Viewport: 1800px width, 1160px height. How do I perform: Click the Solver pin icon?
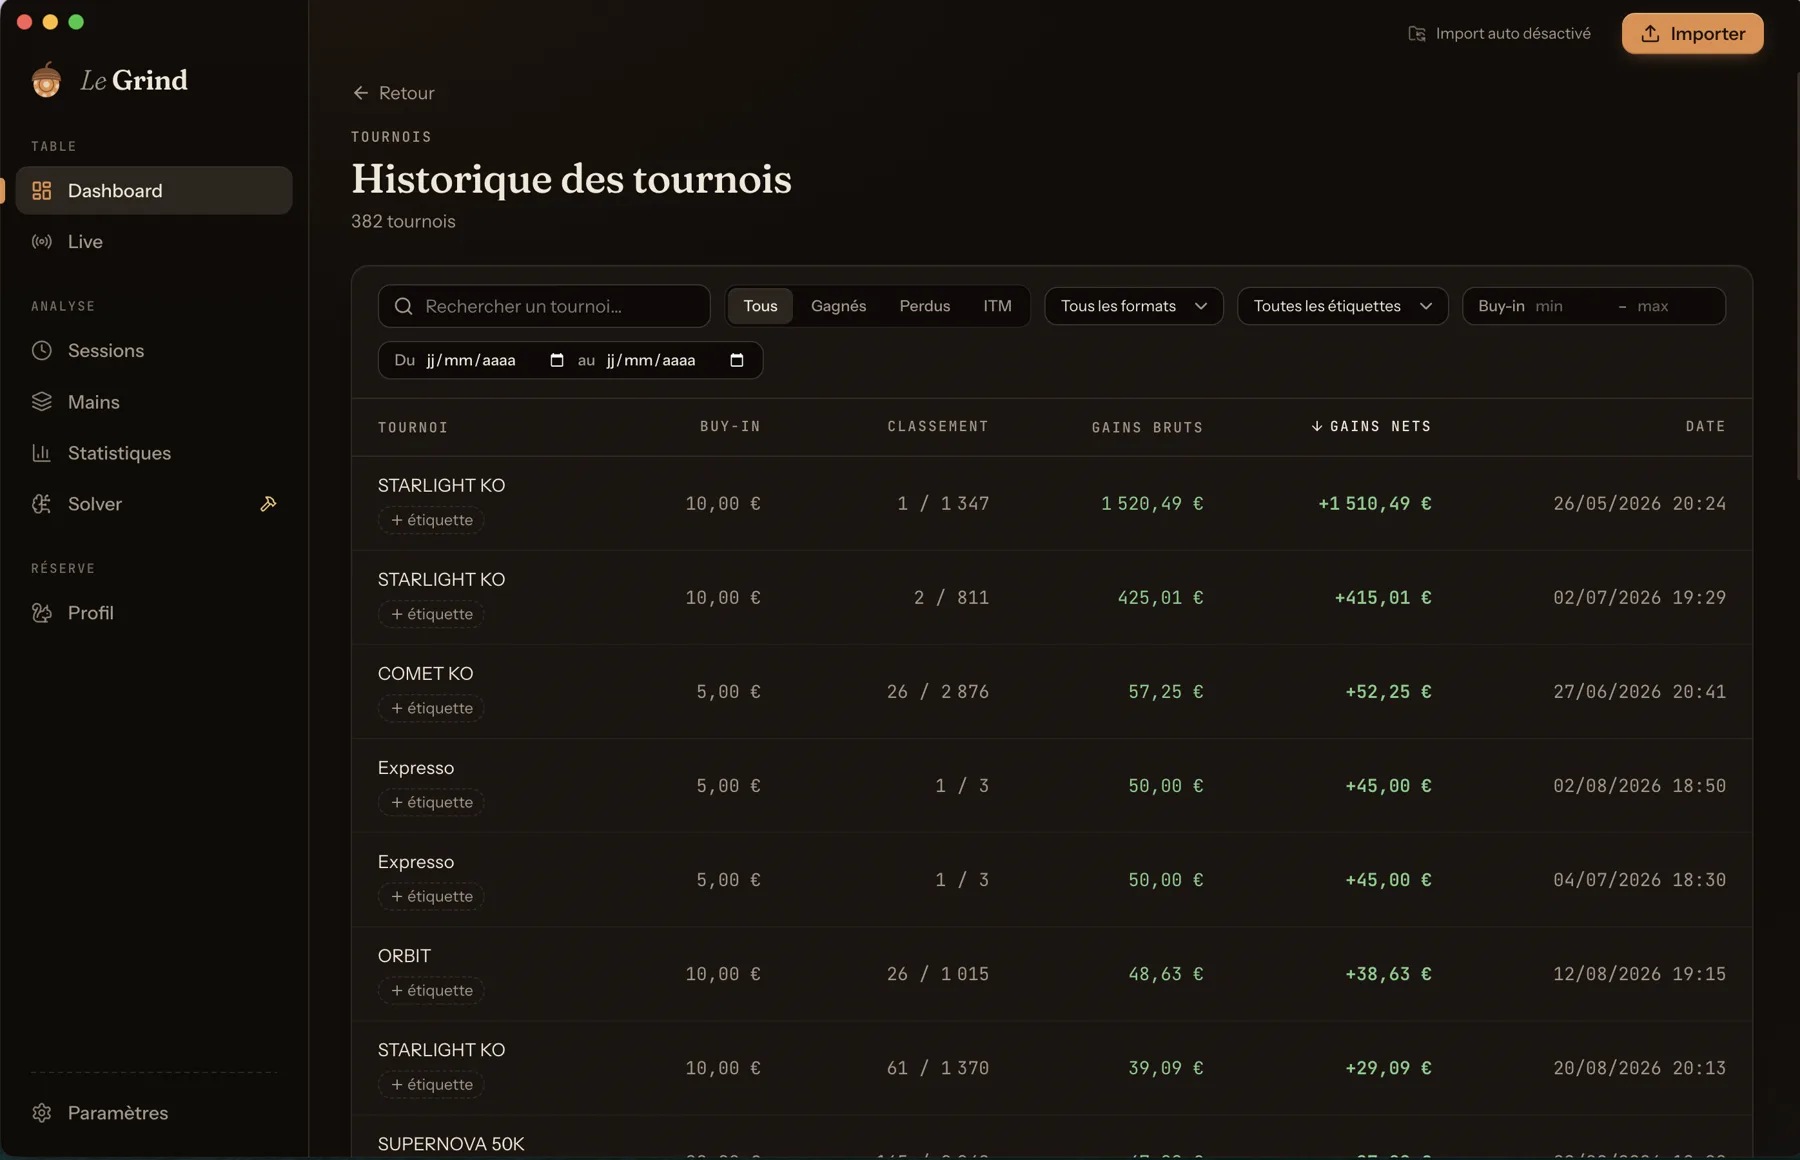click(268, 504)
